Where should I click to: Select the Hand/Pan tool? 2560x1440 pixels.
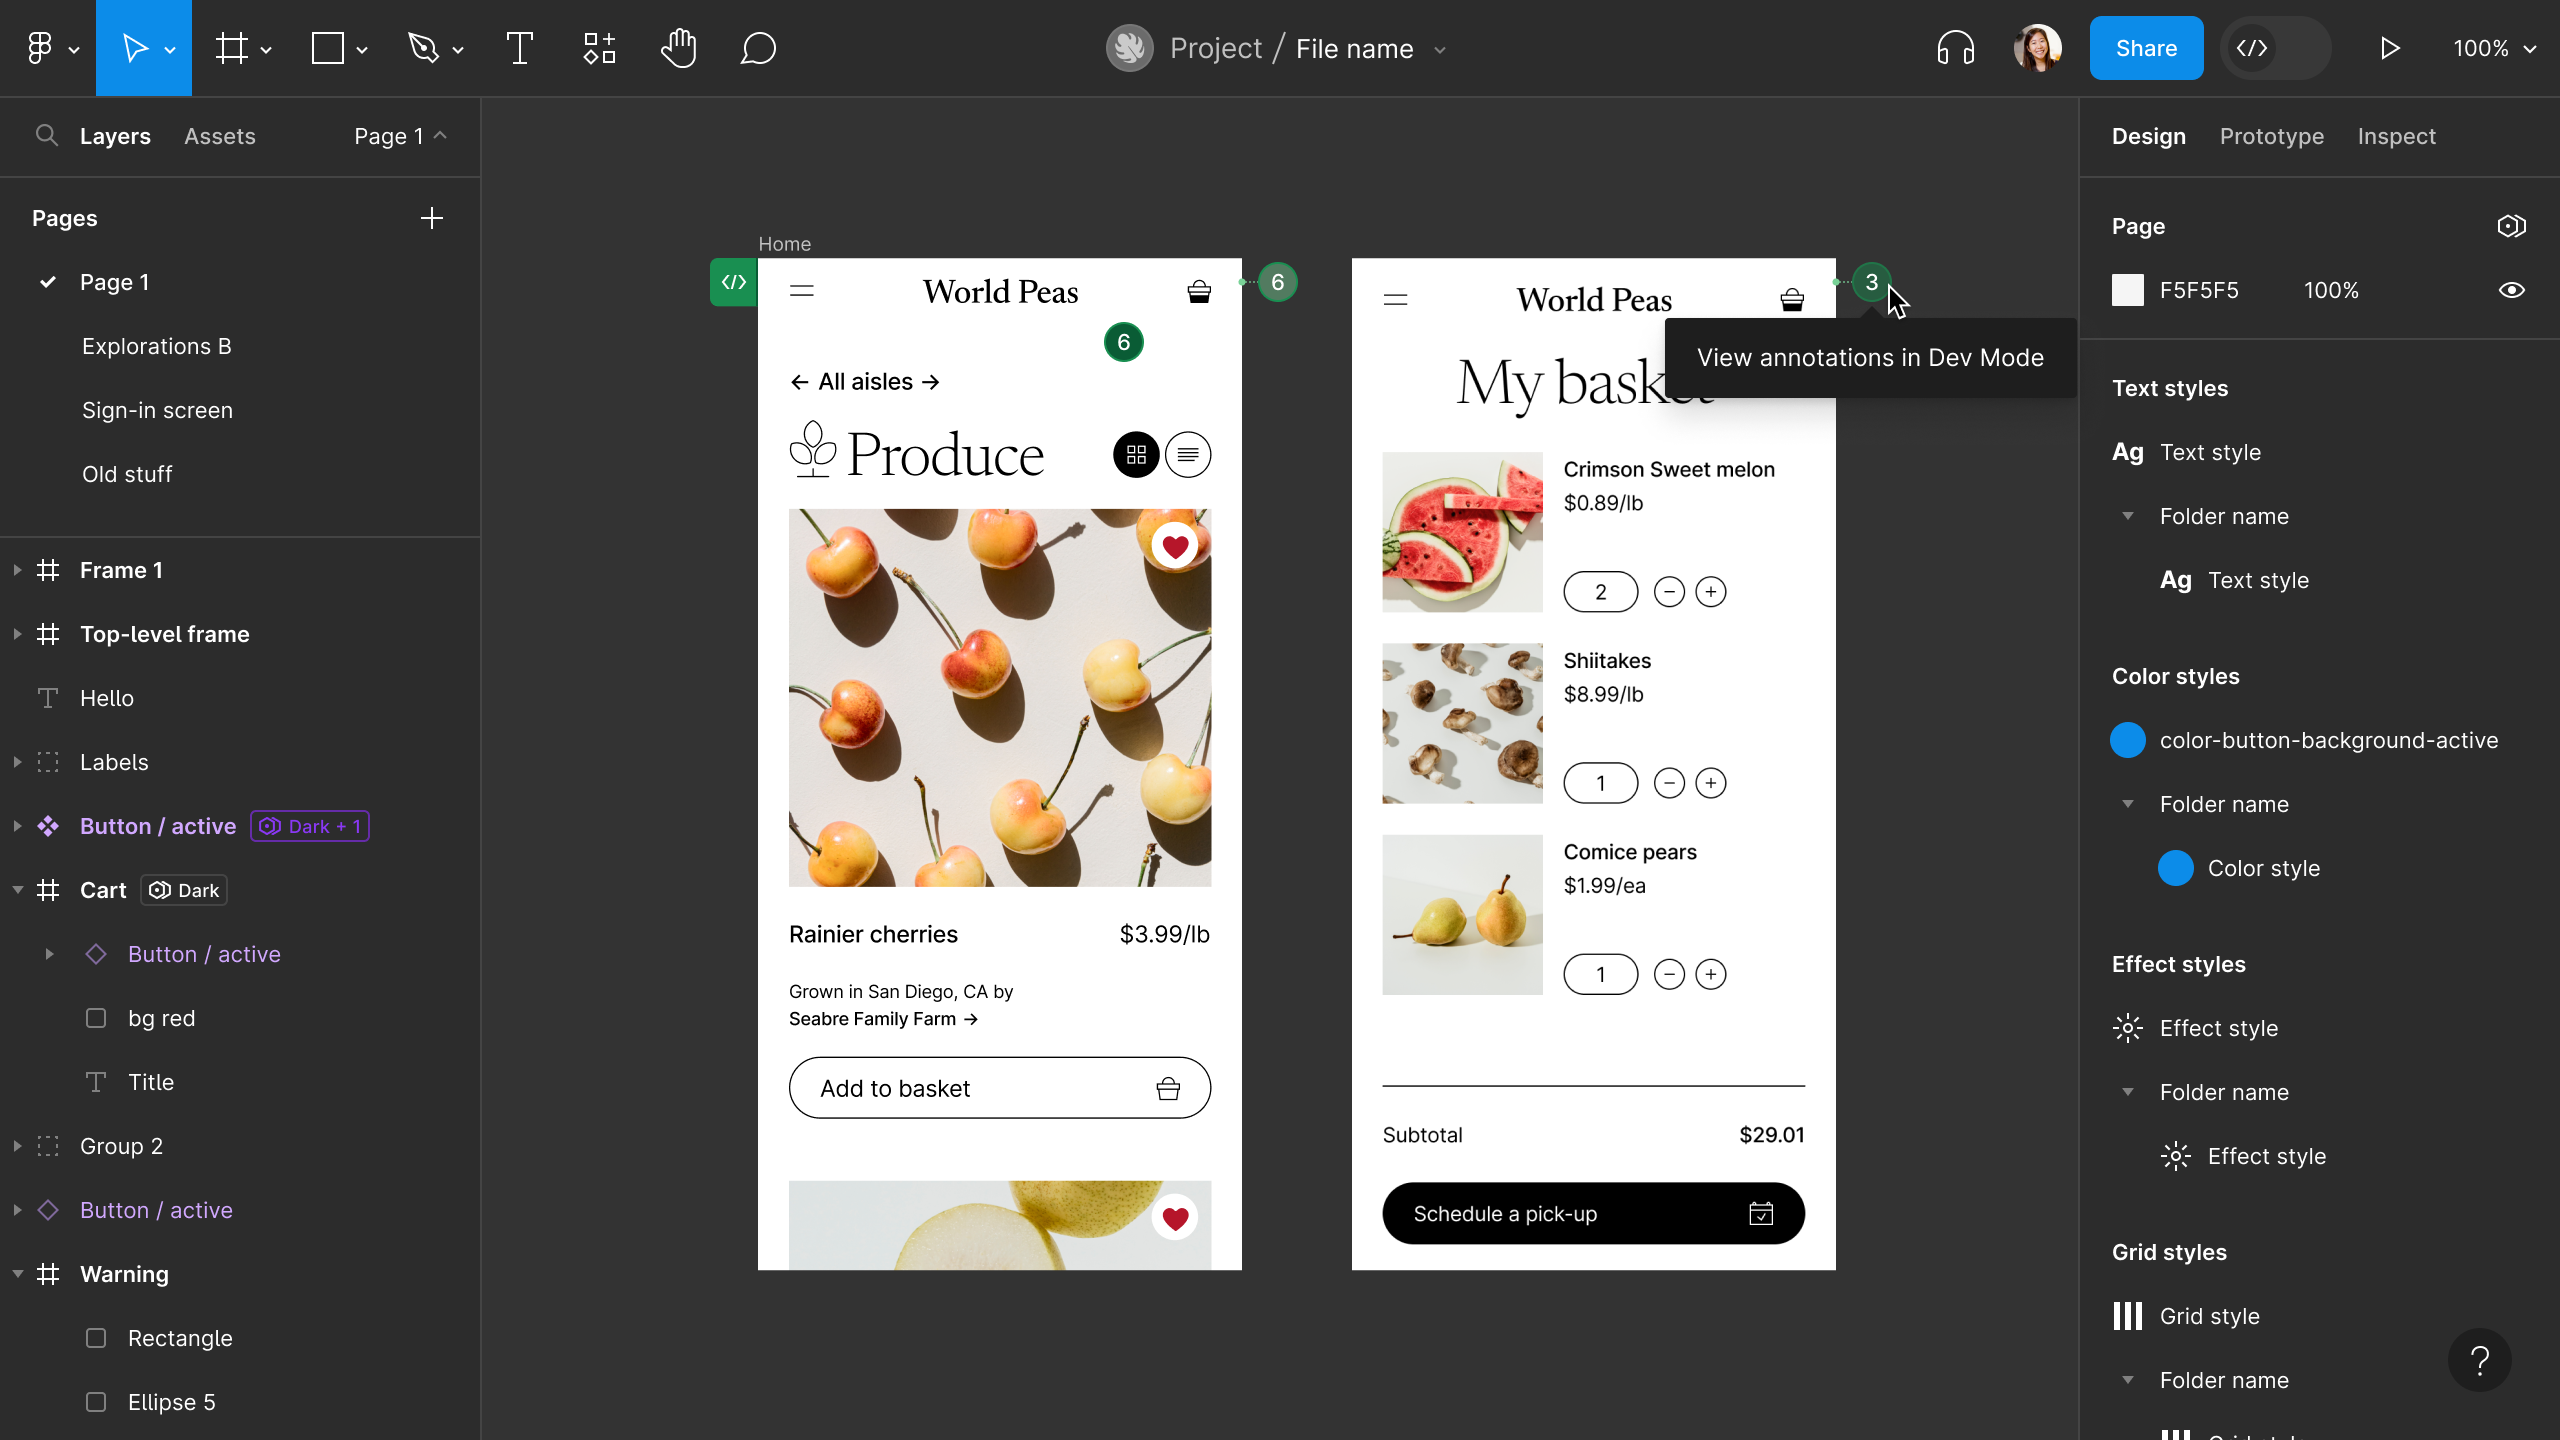coord(675,47)
